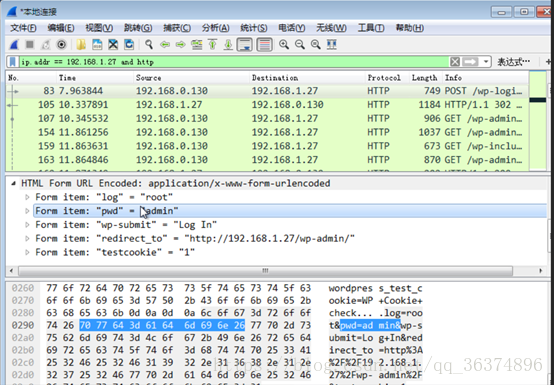554x385 pixels.
Task: Open capture options gear icon
Action: tap(61, 45)
